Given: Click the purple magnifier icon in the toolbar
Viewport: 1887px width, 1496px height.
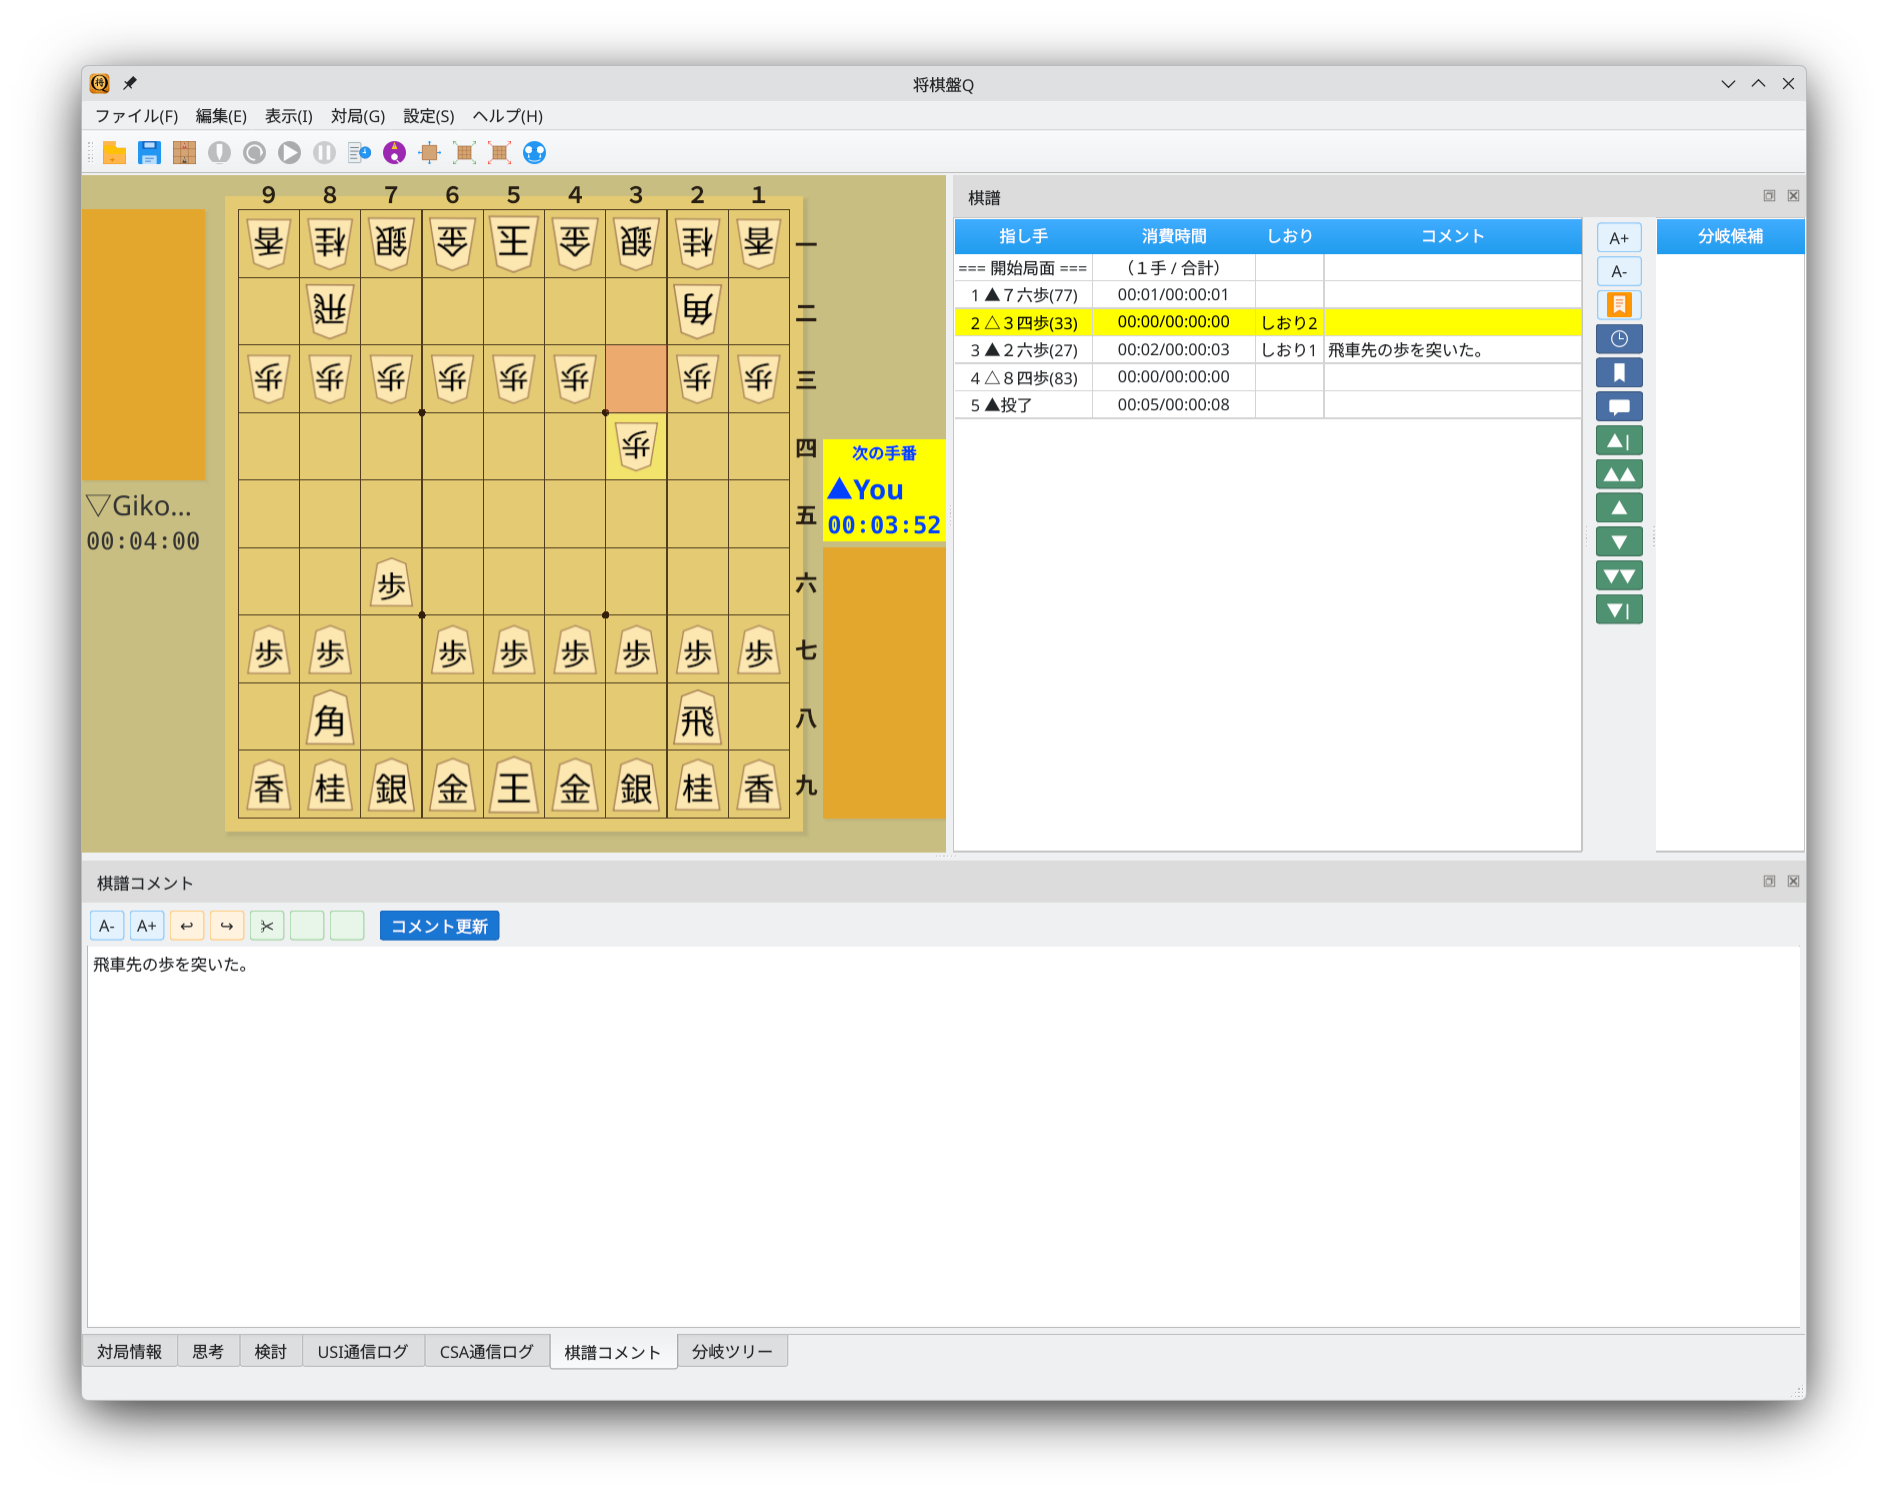Looking at the screenshot, I should point(395,153).
